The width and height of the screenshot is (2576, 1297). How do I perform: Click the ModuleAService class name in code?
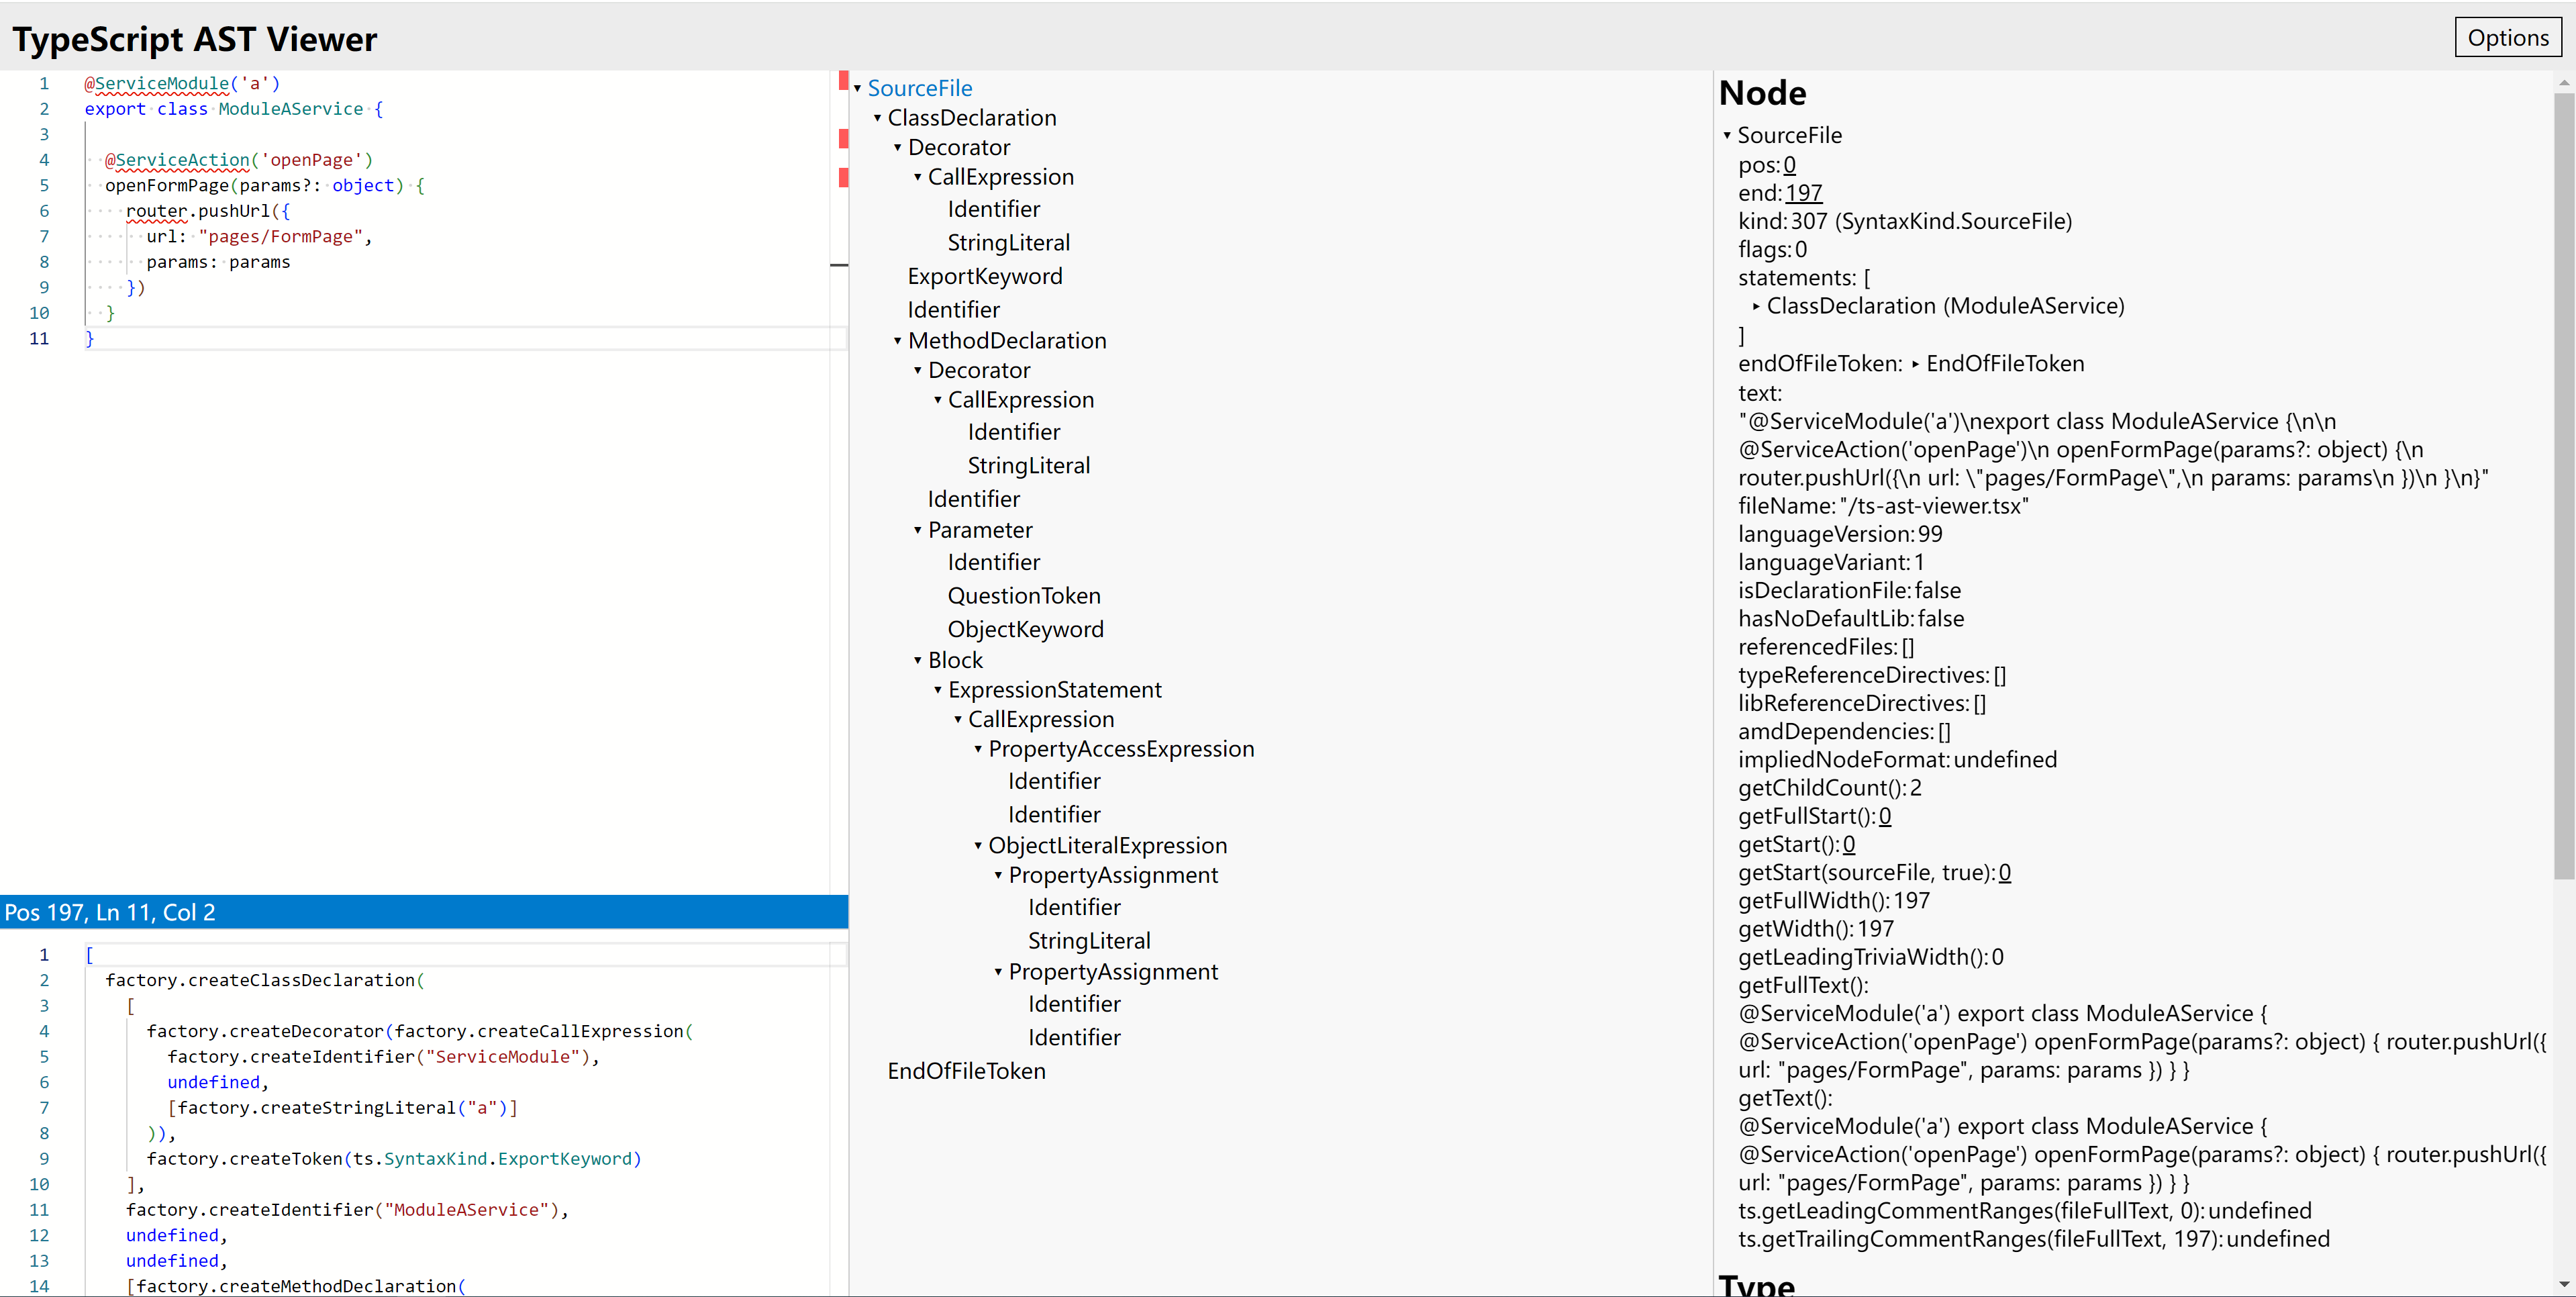pos(290,109)
